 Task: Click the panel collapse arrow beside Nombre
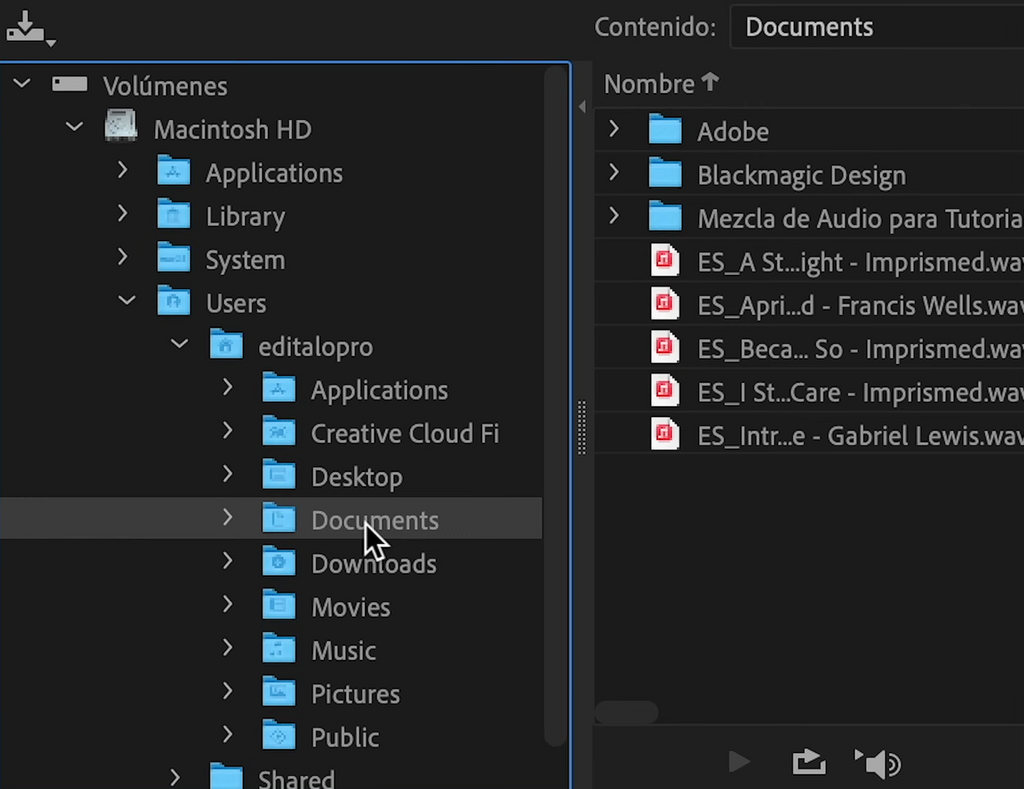pos(582,106)
